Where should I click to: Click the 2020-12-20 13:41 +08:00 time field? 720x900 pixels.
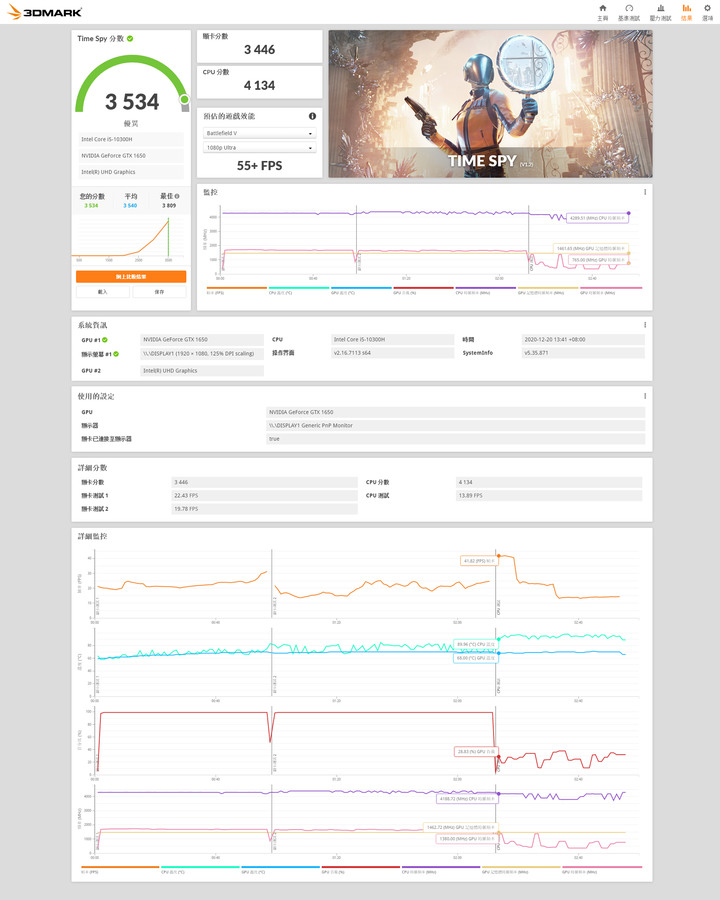[583, 340]
